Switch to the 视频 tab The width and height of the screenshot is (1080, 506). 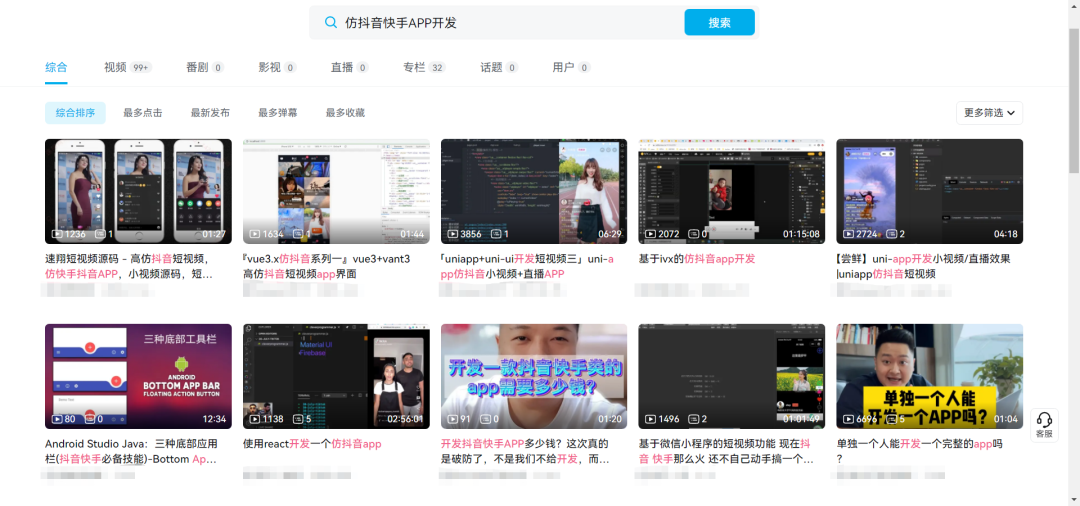(x=127, y=67)
